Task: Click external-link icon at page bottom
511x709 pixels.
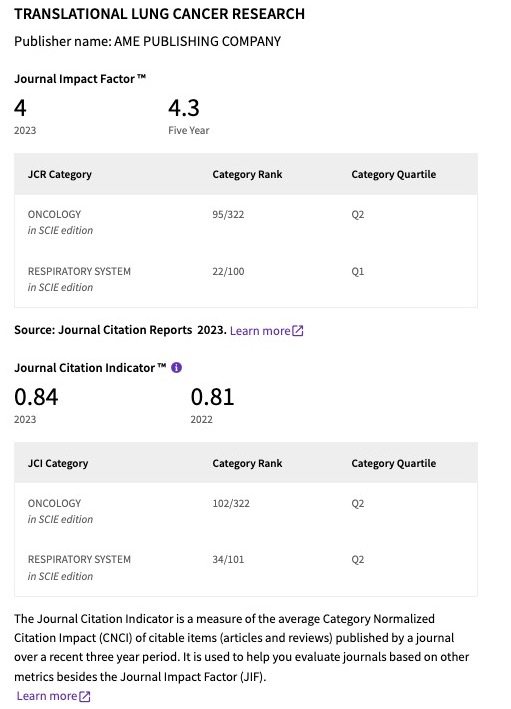Action: [85, 696]
